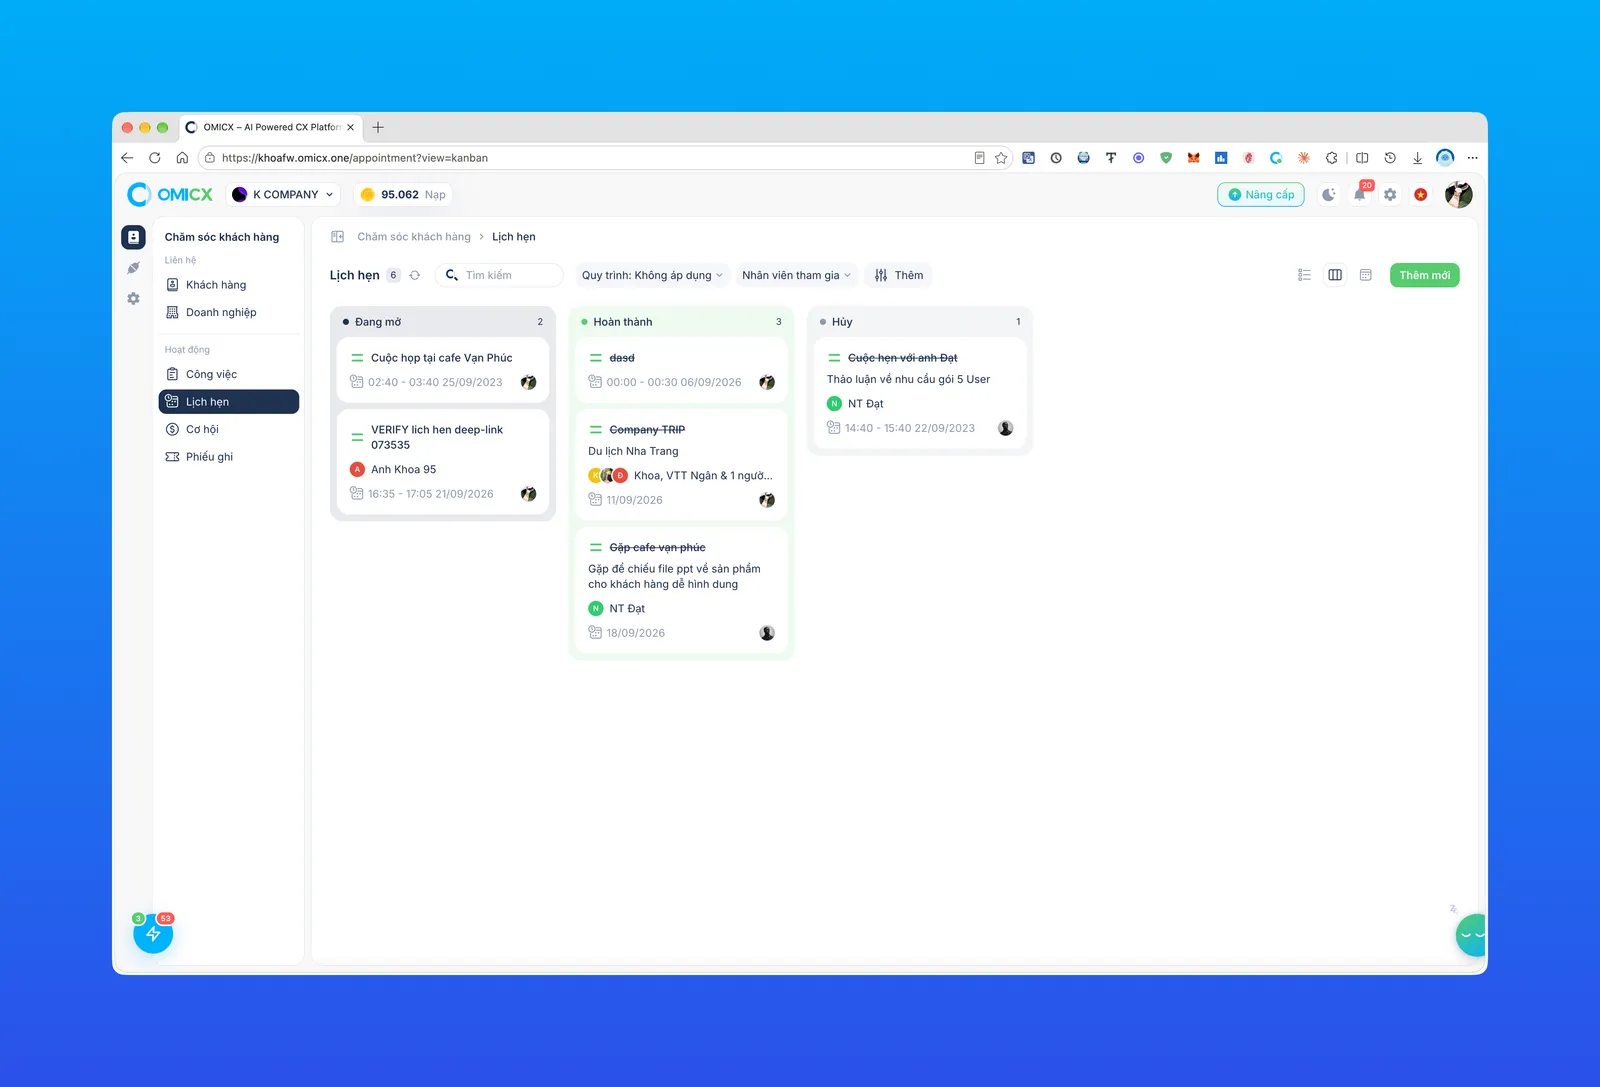1600x1087 pixels.
Task: Open the Company TRIP card
Action: [682, 465]
